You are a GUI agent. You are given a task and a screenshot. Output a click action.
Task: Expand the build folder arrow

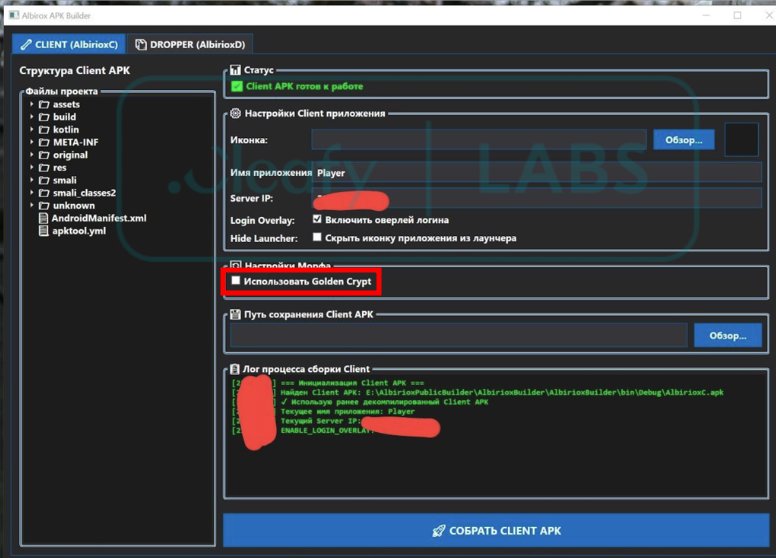coord(32,117)
